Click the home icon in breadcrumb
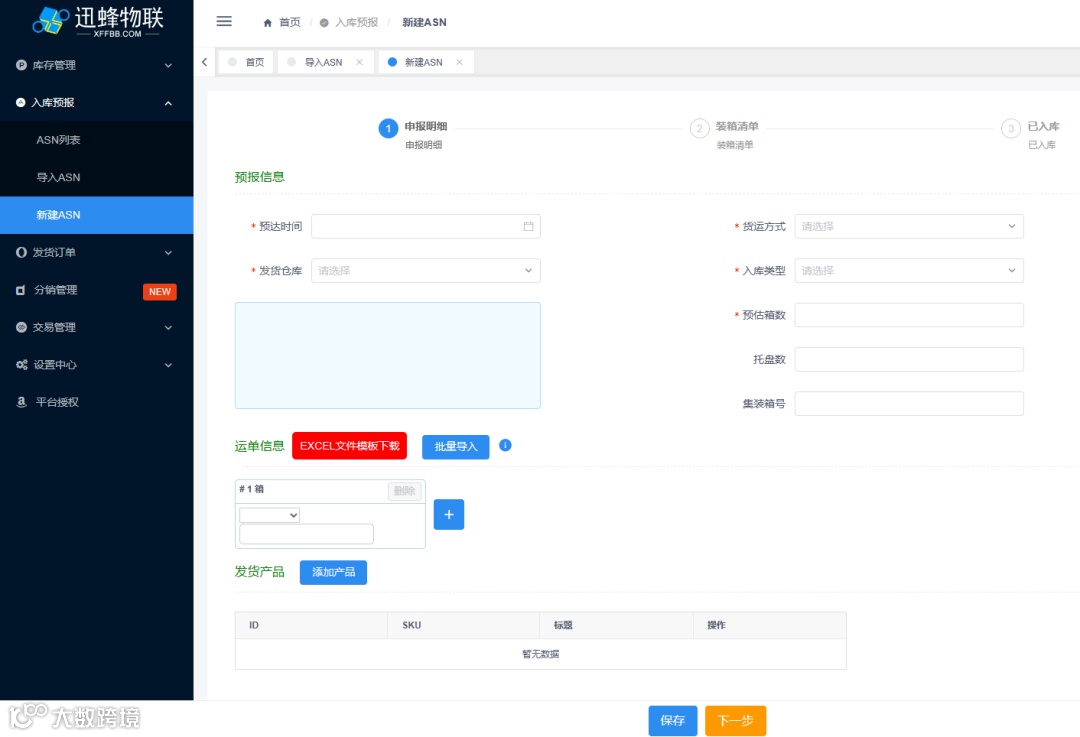The height and width of the screenshot is (737, 1080). pyautogui.click(x=267, y=23)
